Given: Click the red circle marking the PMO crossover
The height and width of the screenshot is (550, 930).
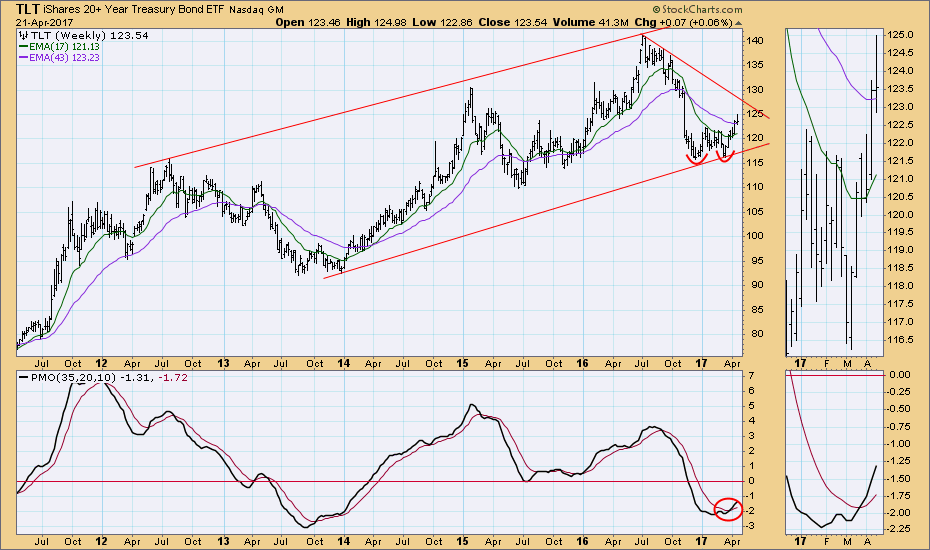Looking at the screenshot, I should [729, 508].
